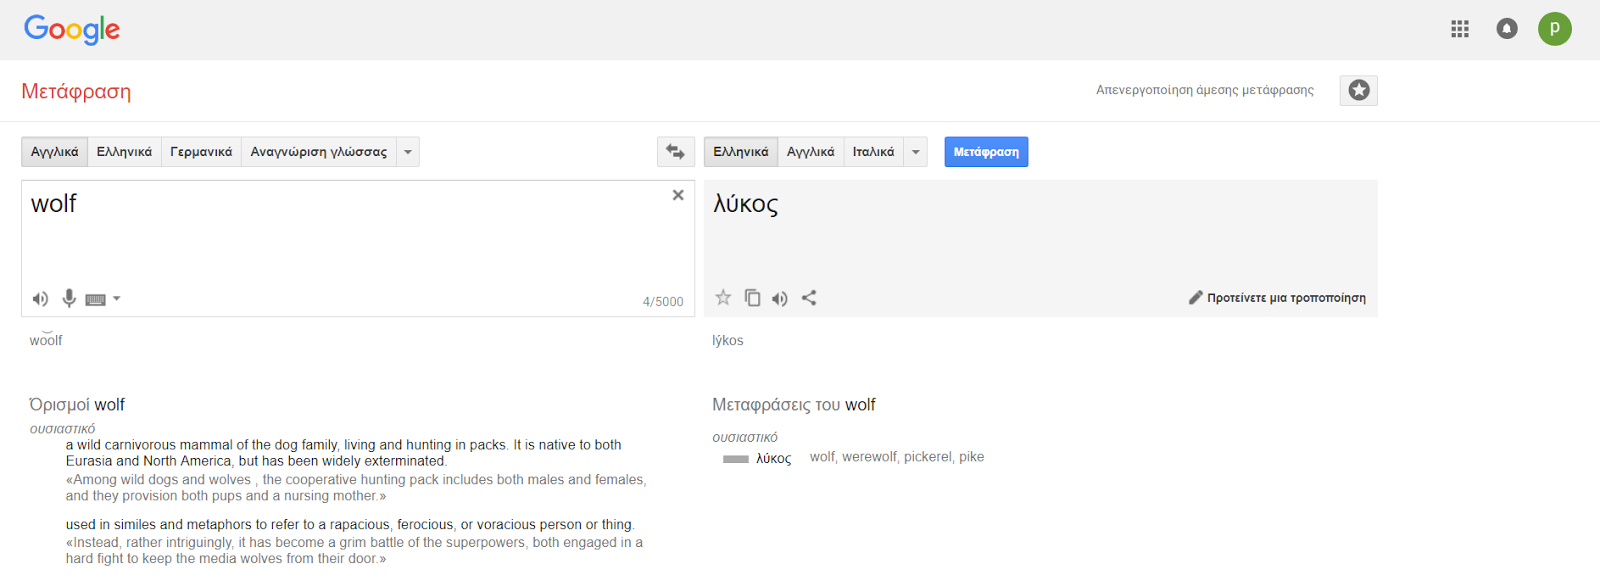Click the Μεταφράσεις του wolf heading

point(794,405)
